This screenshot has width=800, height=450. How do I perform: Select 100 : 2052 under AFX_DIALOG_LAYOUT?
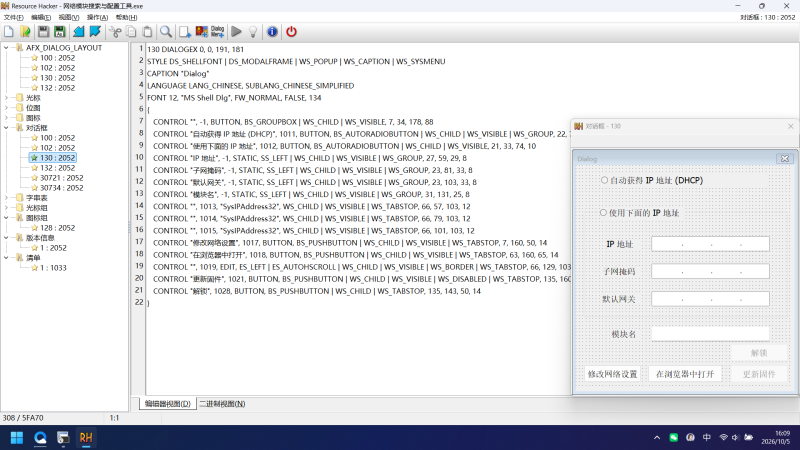57,58
